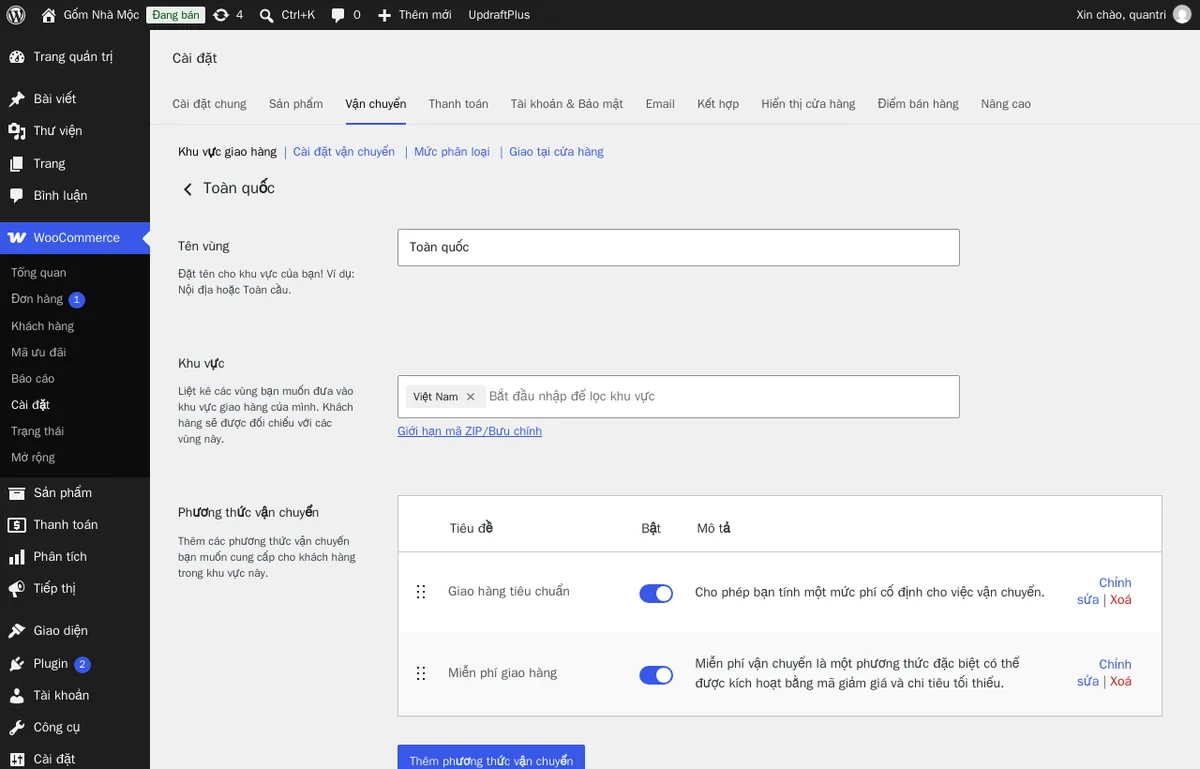Screen dimensions: 1200x769
Task: Open Mở rộng submenu item
Action: pyautogui.click(x=33, y=458)
